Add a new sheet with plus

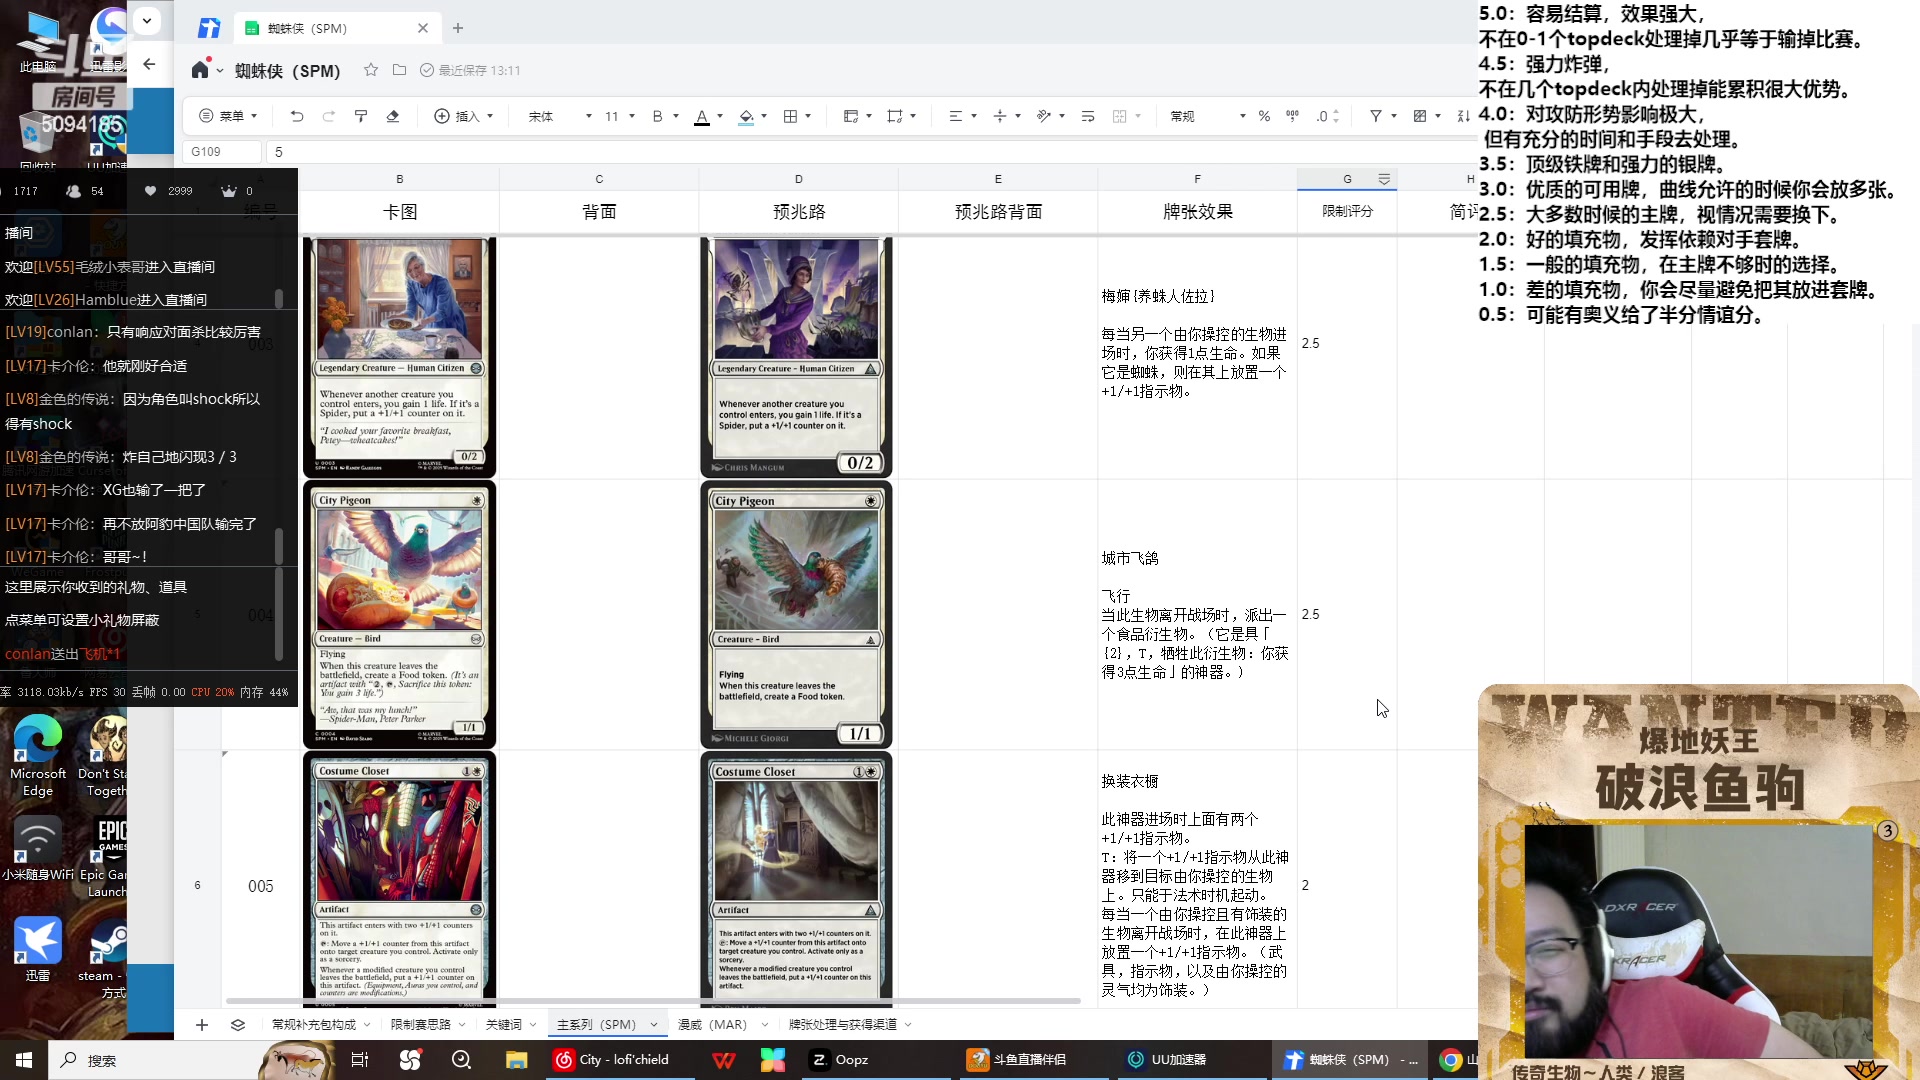(202, 1025)
